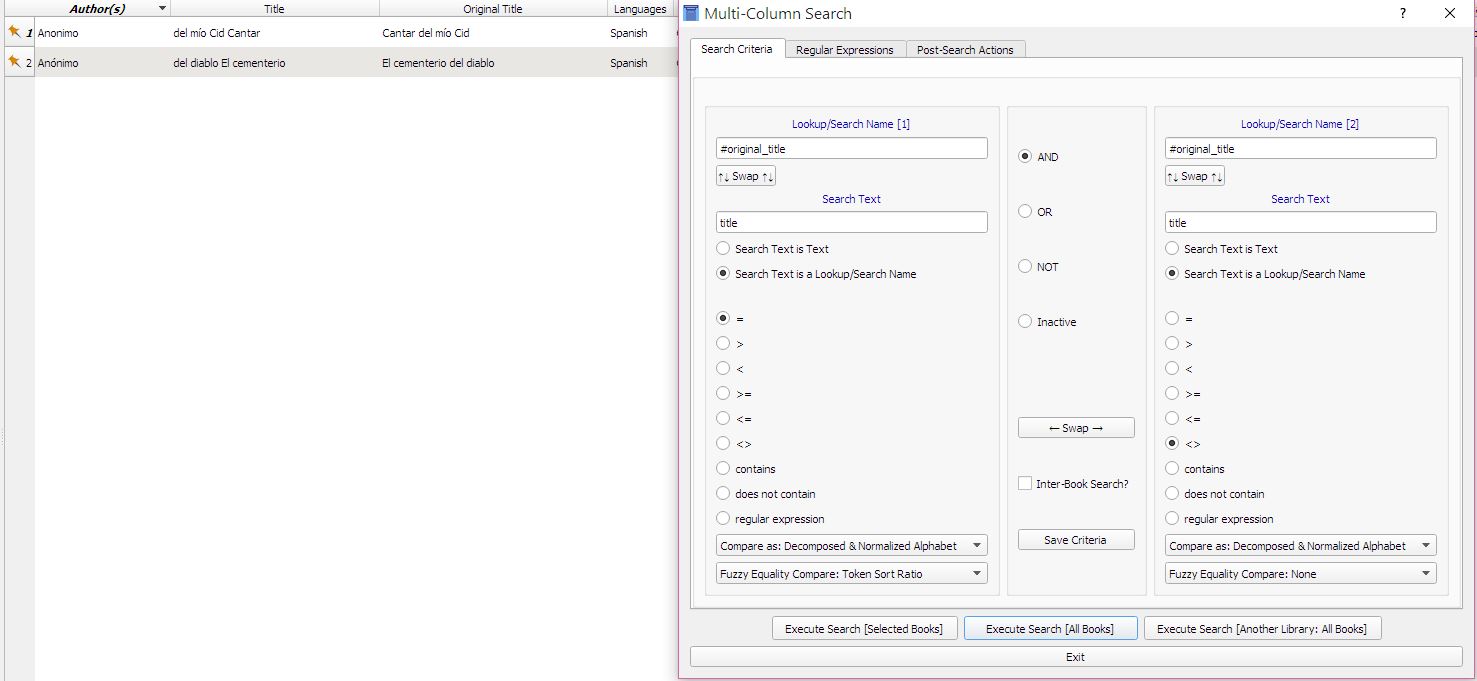
Task: Click the Exit button
Action: [x=1075, y=657]
